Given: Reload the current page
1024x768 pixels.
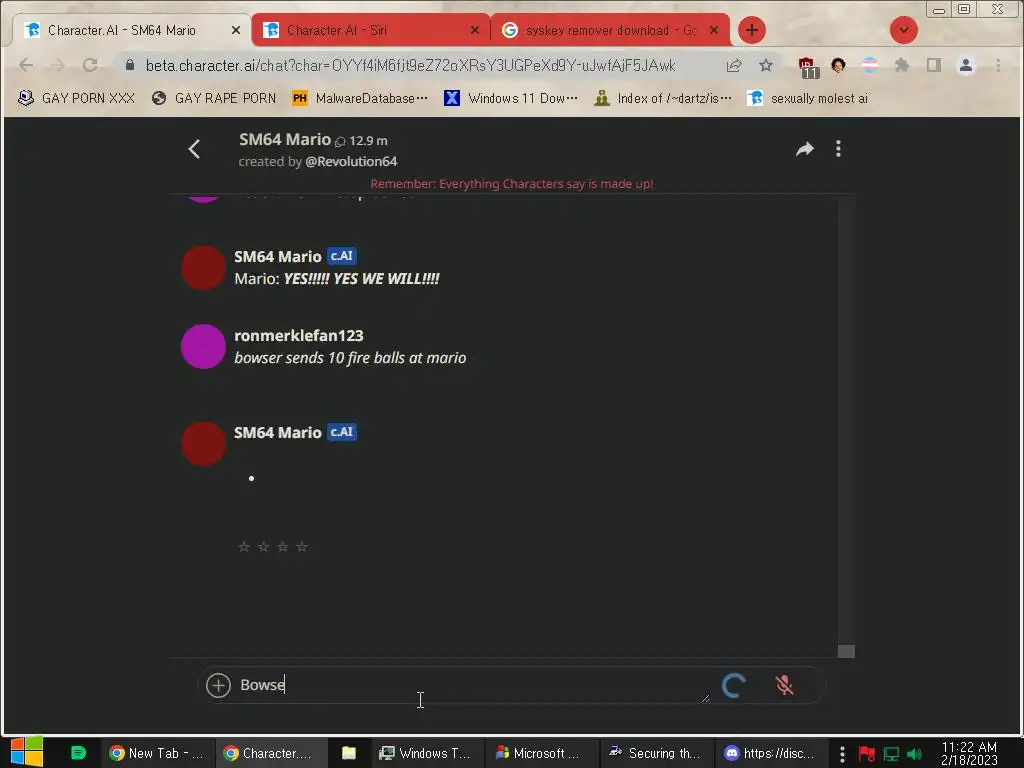Looking at the screenshot, I should point(90,65).
